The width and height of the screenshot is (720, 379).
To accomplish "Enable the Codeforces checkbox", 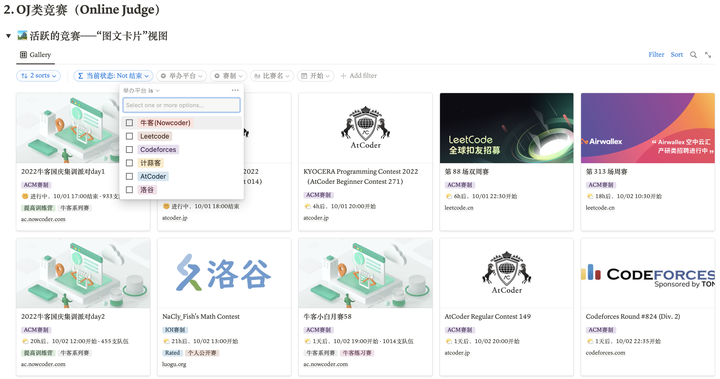I will click(x=129, y=150).
